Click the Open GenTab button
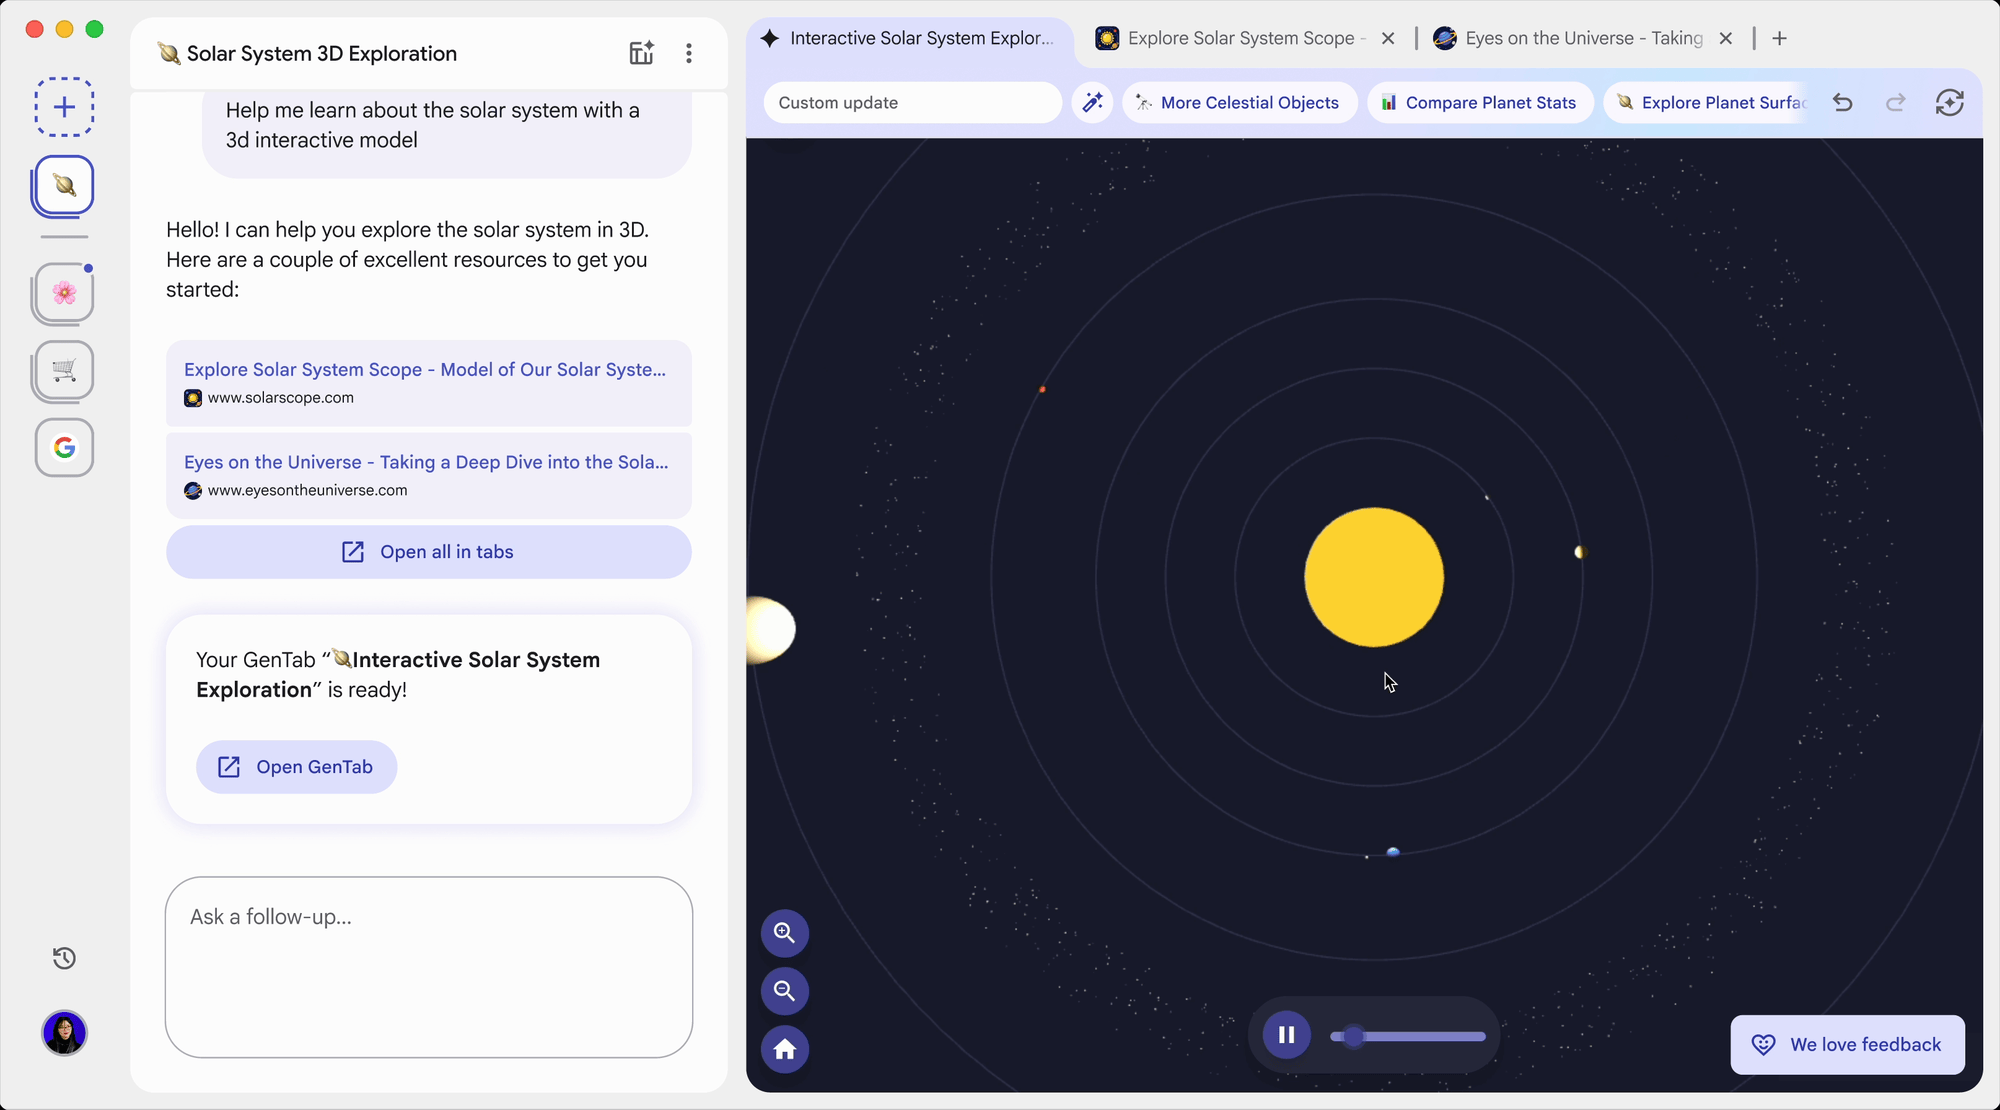Image resolution: width=2000 pixels, height=1110 pixels. click(x=295, y=767)
